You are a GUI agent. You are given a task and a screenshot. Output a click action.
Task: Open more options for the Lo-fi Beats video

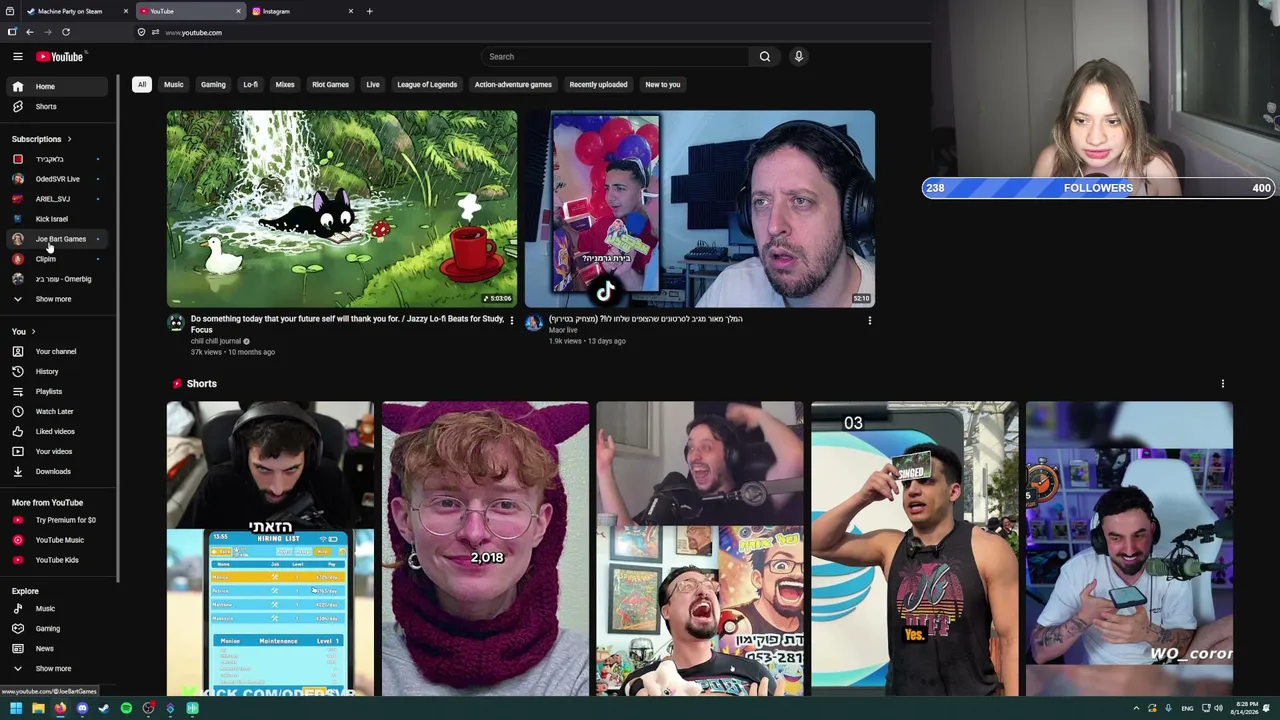pos(511,321)
